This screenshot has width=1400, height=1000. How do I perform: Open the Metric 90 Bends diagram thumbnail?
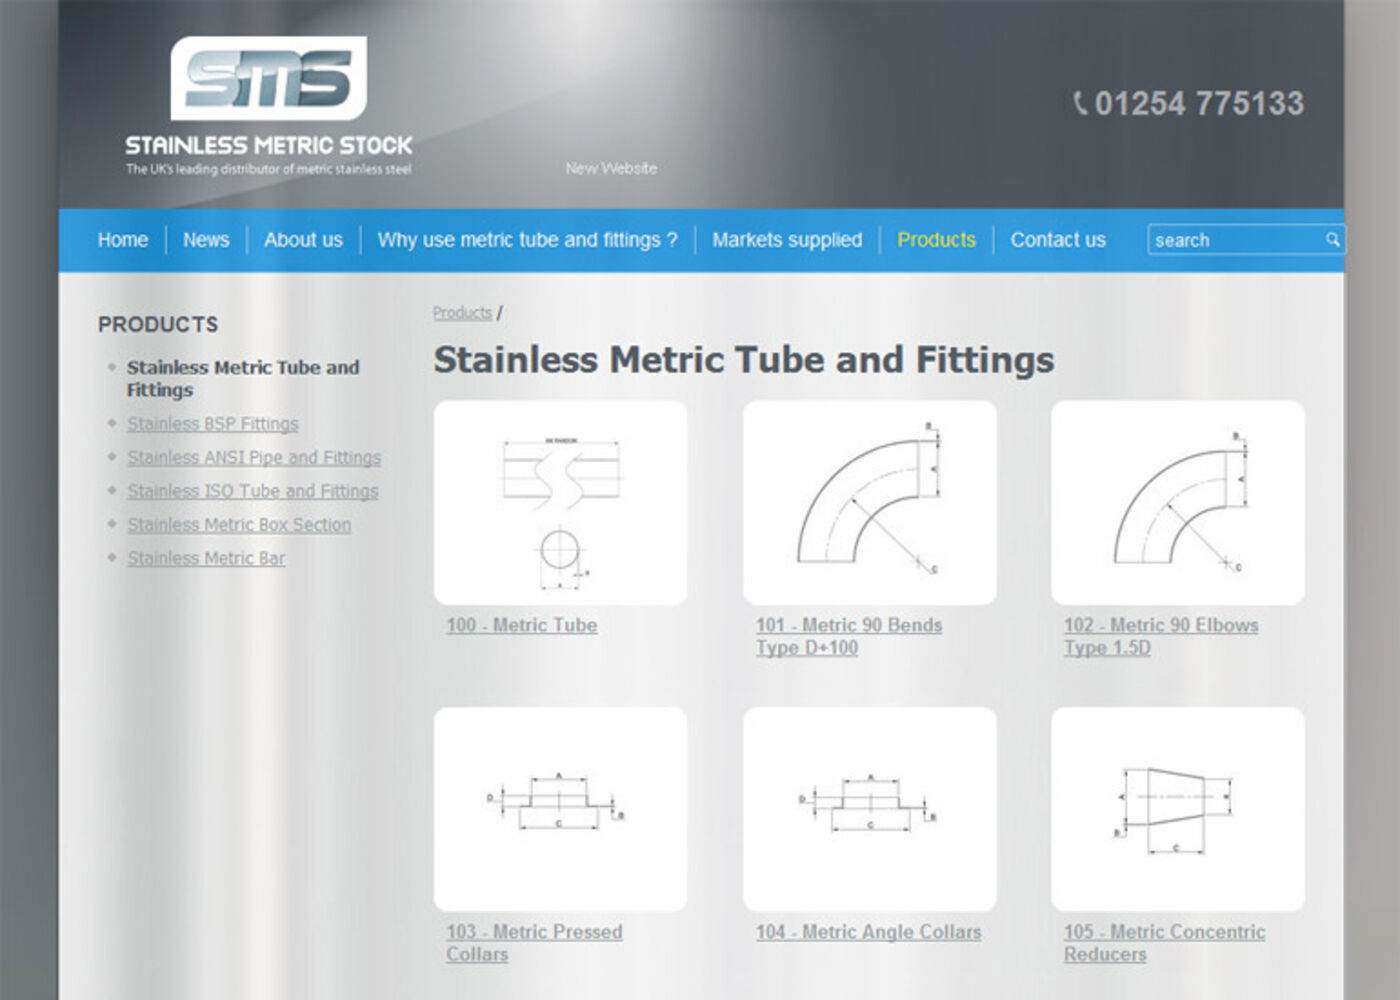click(x=869, y=503)
